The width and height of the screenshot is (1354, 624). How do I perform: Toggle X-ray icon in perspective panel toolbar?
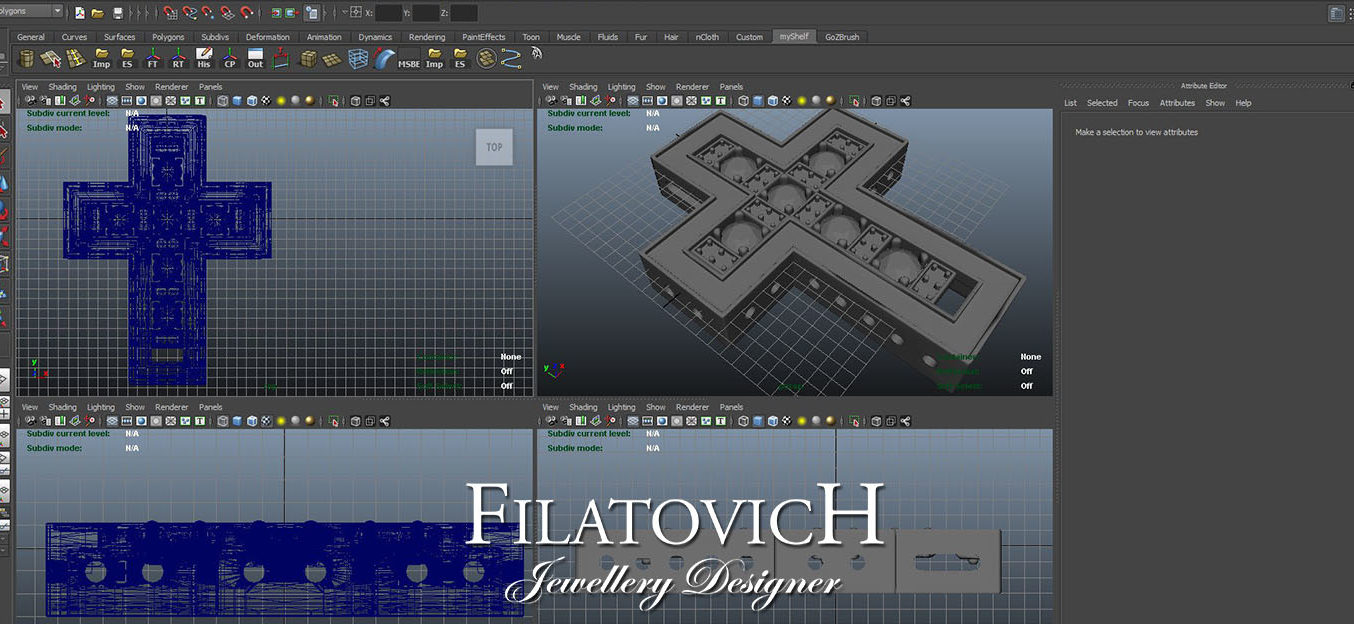tap(876, 101)
